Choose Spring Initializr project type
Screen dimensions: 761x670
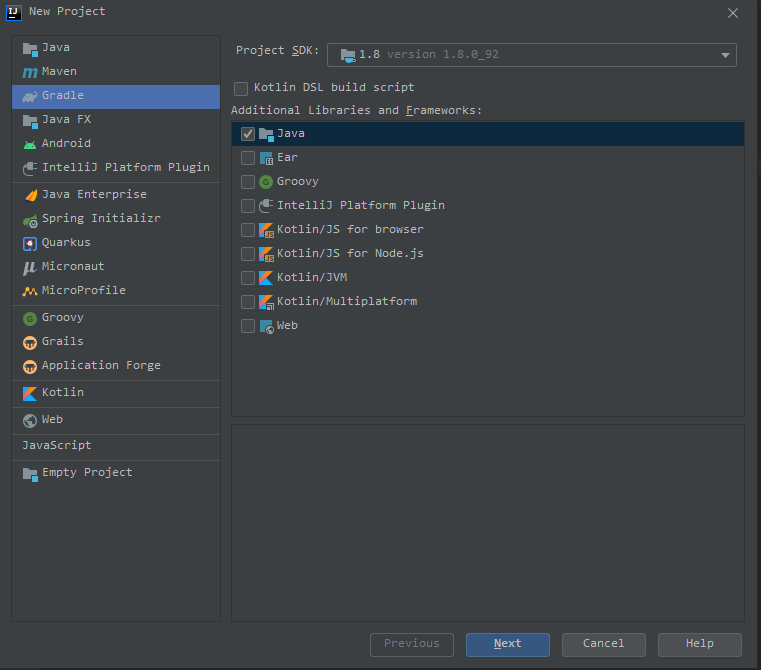coord(116,219)
